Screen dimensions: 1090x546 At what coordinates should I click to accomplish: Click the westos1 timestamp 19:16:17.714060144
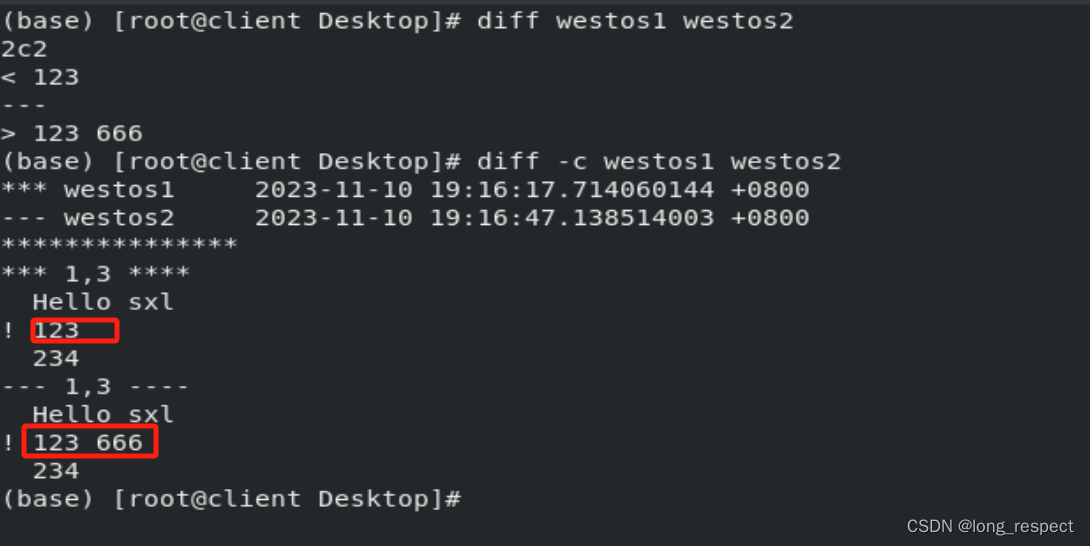(572, 189)
